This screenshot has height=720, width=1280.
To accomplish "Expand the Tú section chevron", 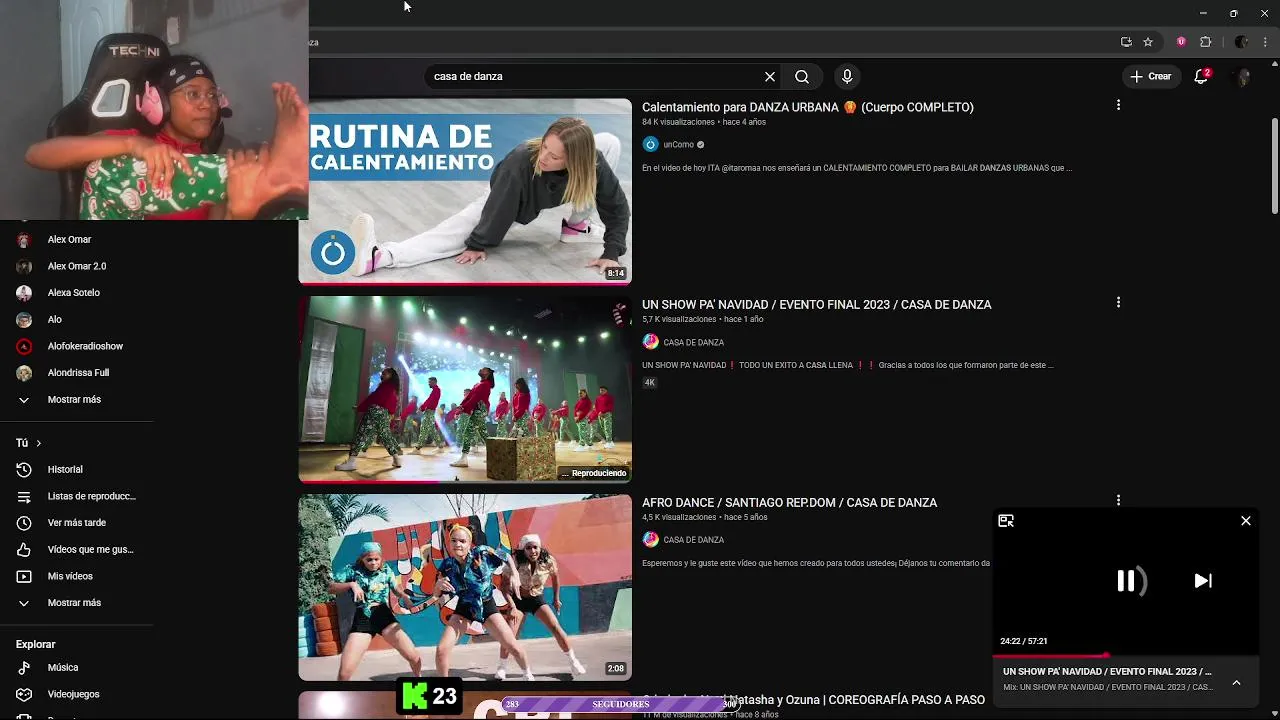I will pos(38,443).
